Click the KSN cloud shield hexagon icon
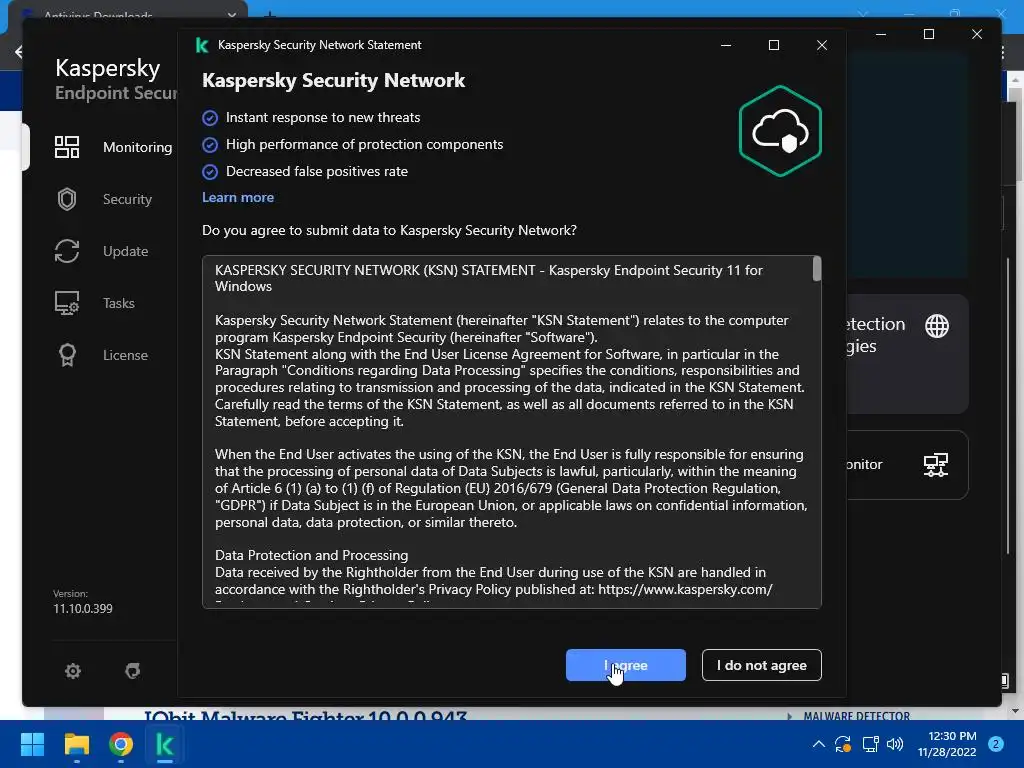Screen dimensions: 1024x768 coord(780,131)
